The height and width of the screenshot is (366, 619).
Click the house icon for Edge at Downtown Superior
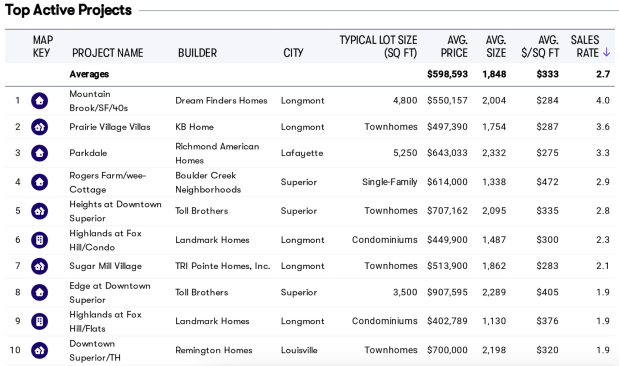tap(39, 293)
